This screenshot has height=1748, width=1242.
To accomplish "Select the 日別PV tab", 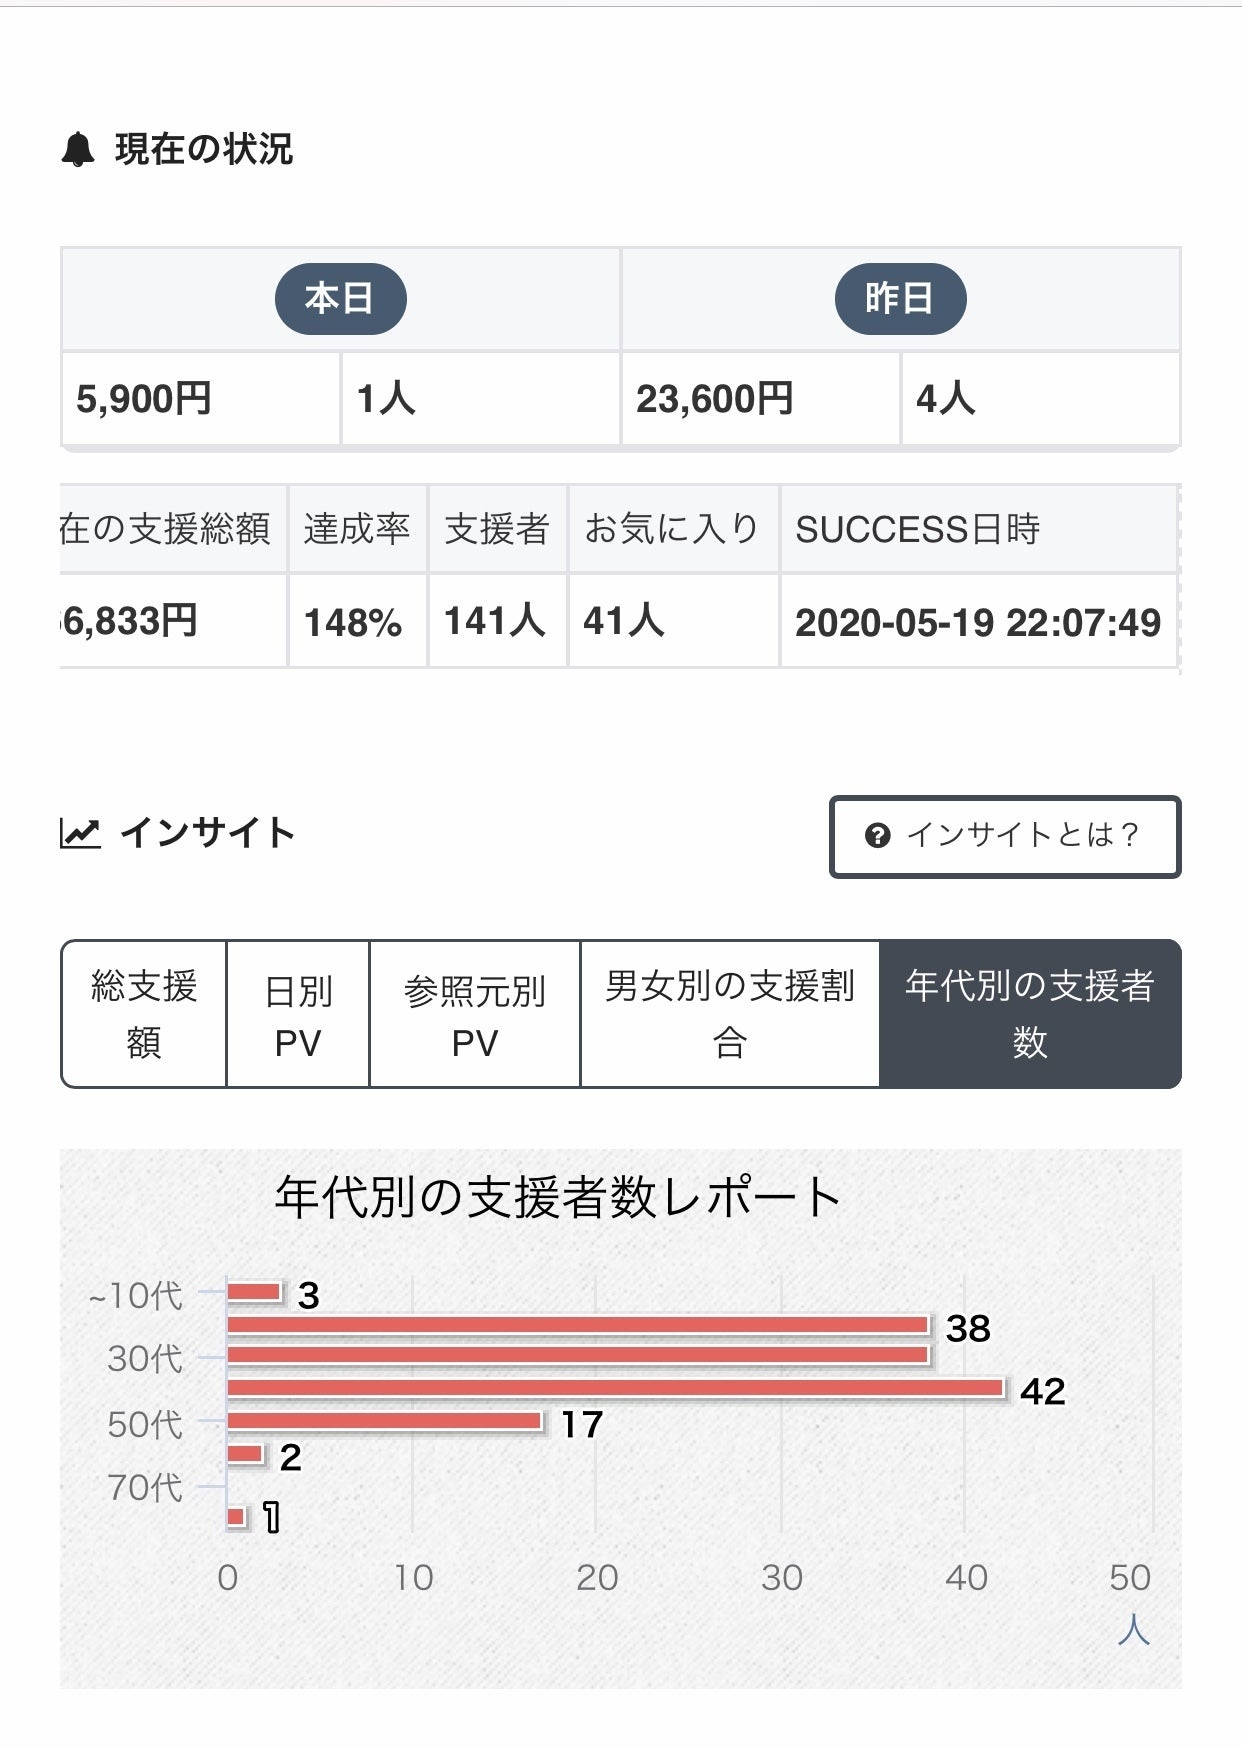I will (298, 1014).
